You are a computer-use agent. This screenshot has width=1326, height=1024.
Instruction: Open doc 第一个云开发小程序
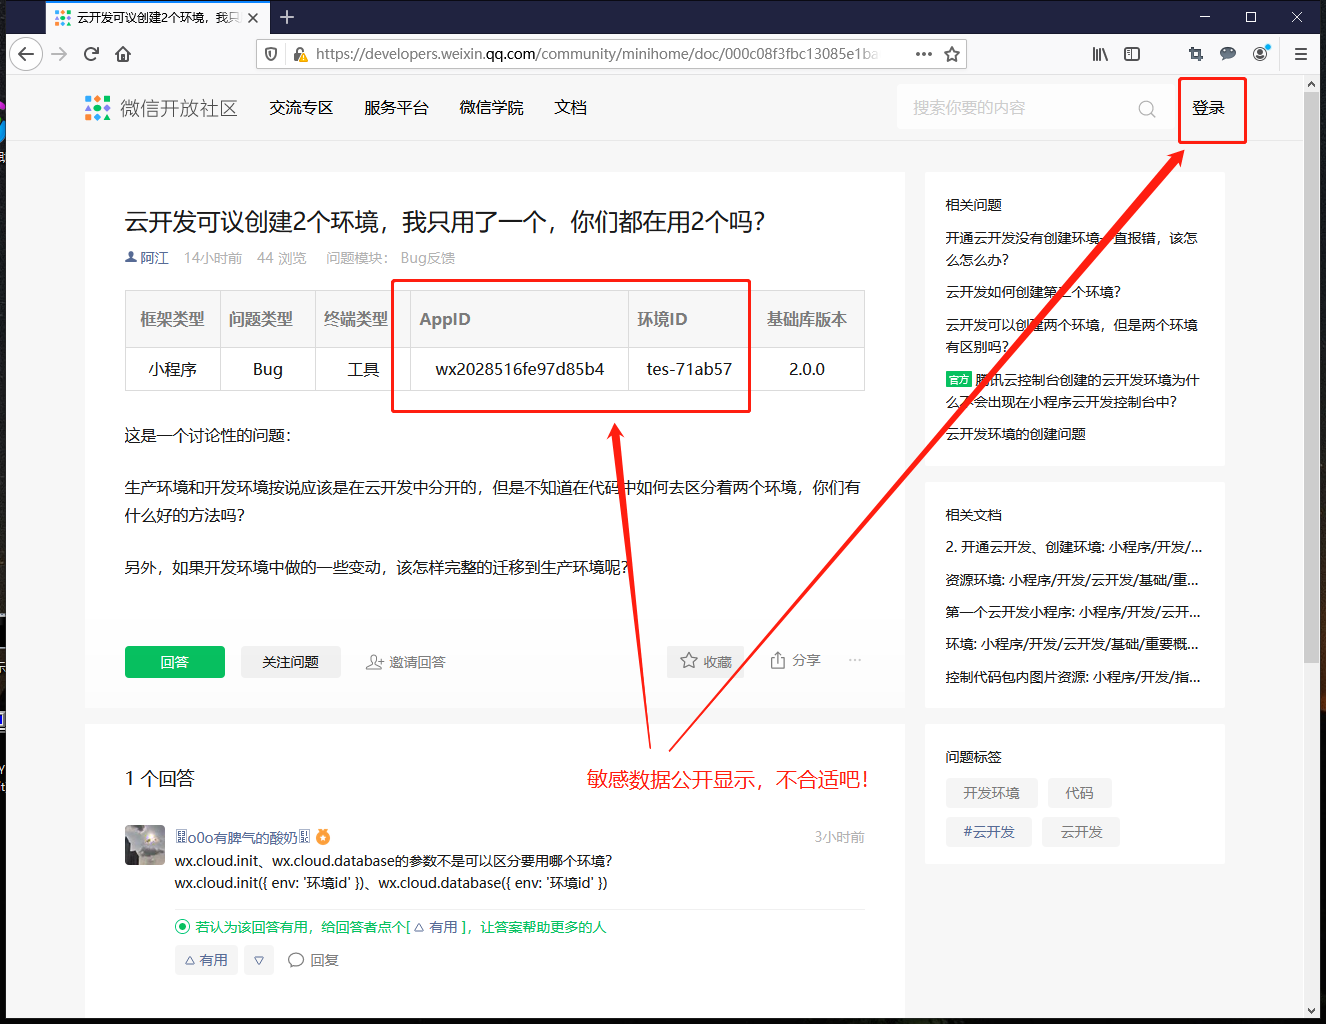[1073, 612]
